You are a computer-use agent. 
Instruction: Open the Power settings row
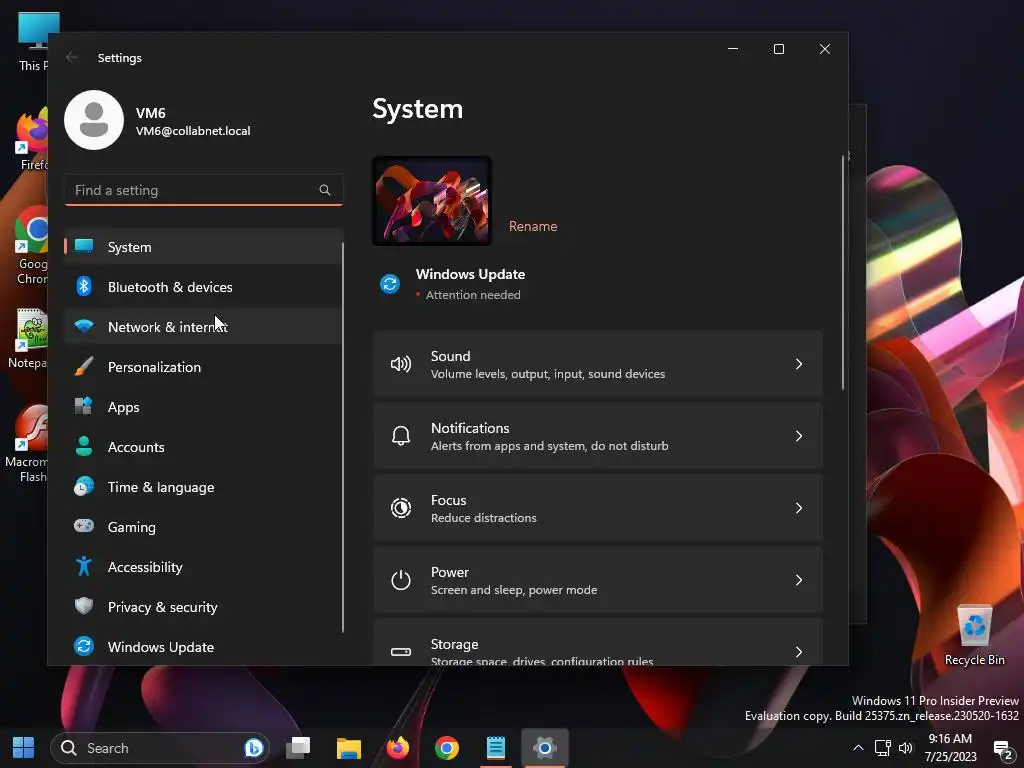click(598, 579)
